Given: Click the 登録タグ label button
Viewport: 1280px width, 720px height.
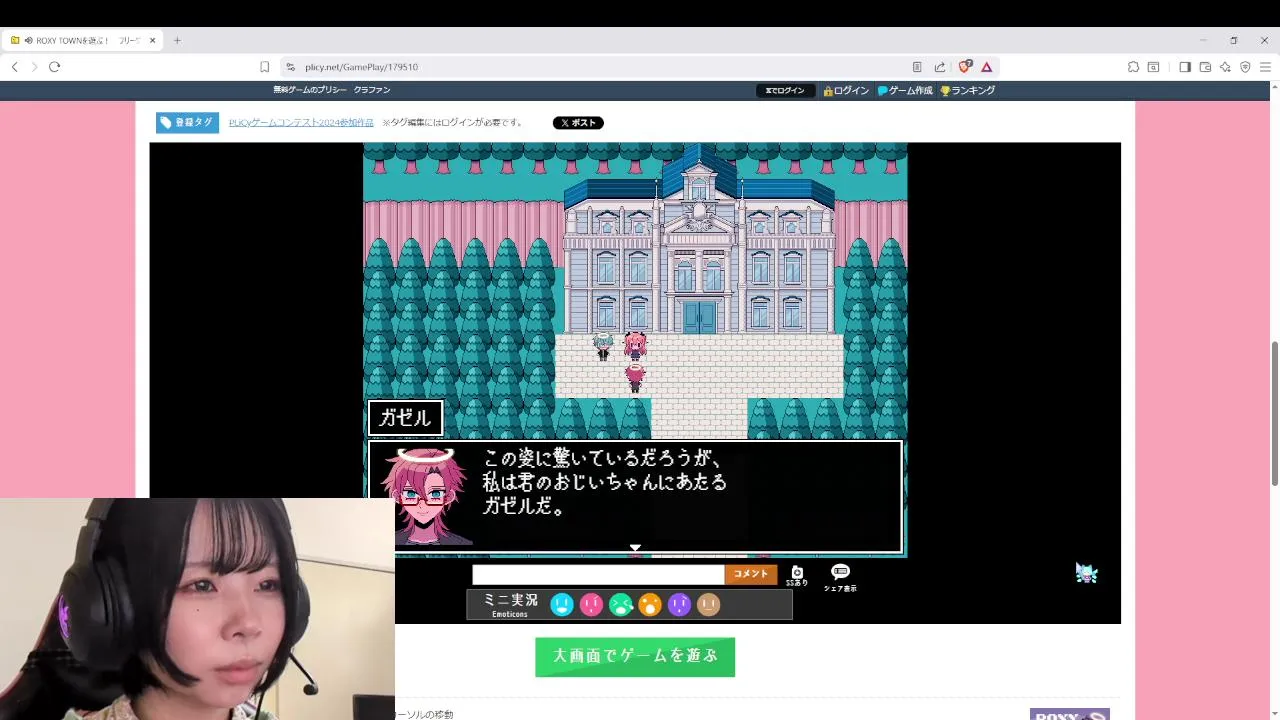Looking at the screenshot, I should pyautogui.click(x=187, y=123).
